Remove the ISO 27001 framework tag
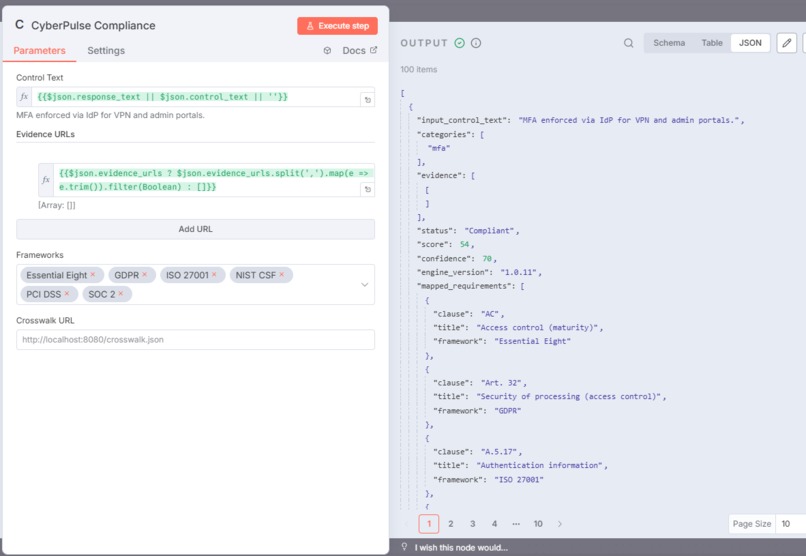Viewport: 806px width, 556px height. coord(214,274)
